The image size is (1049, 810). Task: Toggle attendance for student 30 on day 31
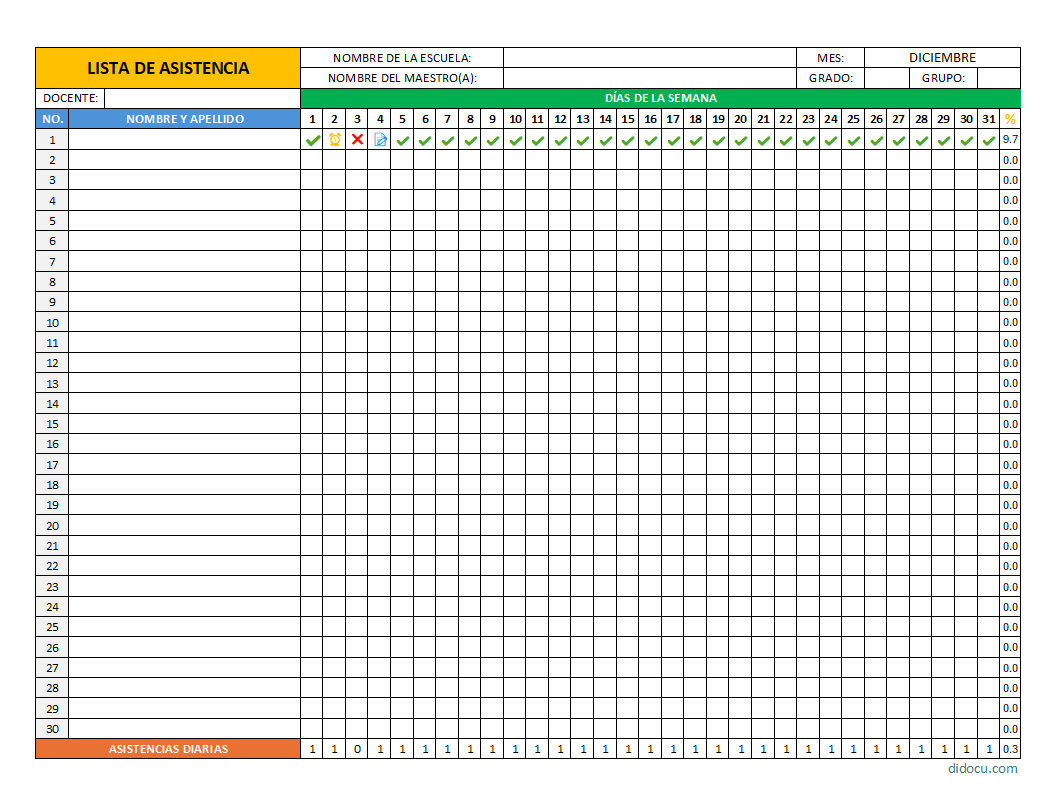(x=990, y=728)
